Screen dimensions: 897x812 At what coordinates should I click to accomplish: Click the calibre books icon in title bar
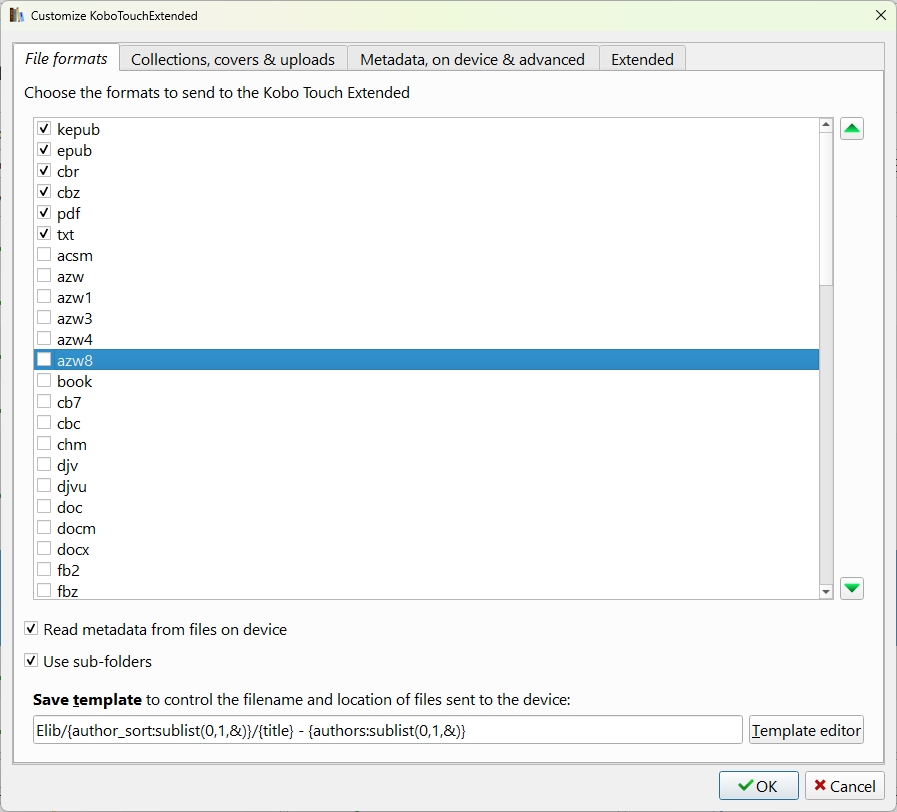click(x=17, y=15)
